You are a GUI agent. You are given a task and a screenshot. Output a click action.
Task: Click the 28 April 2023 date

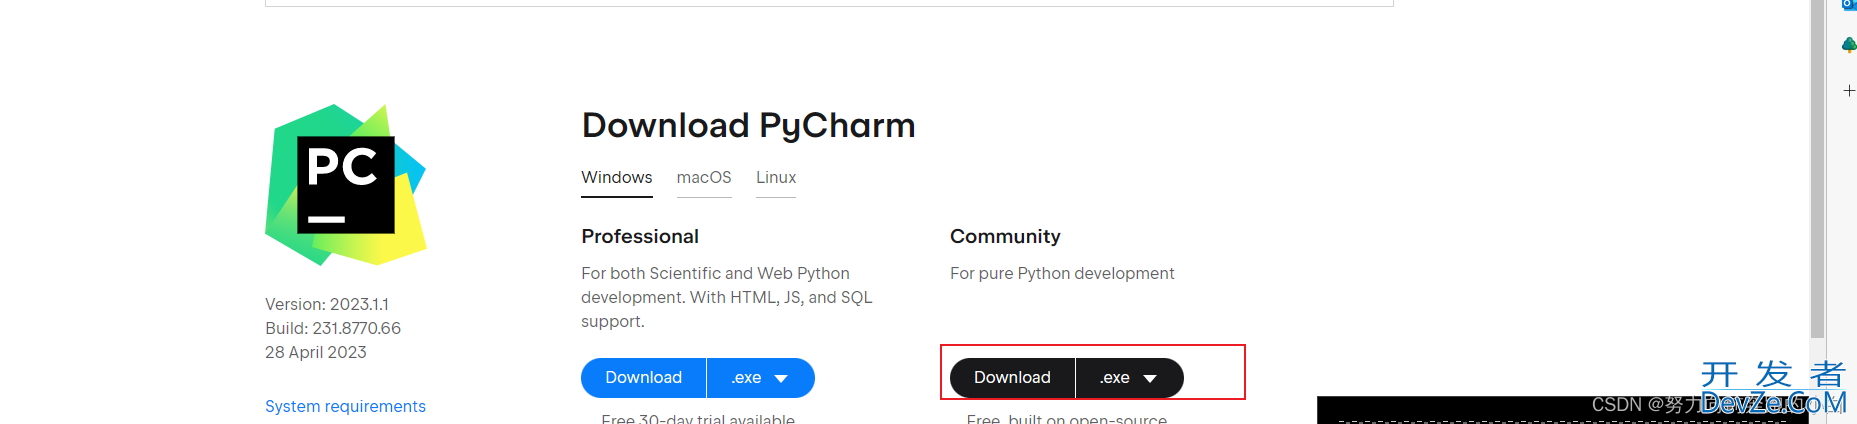click(x=316, y=352)
